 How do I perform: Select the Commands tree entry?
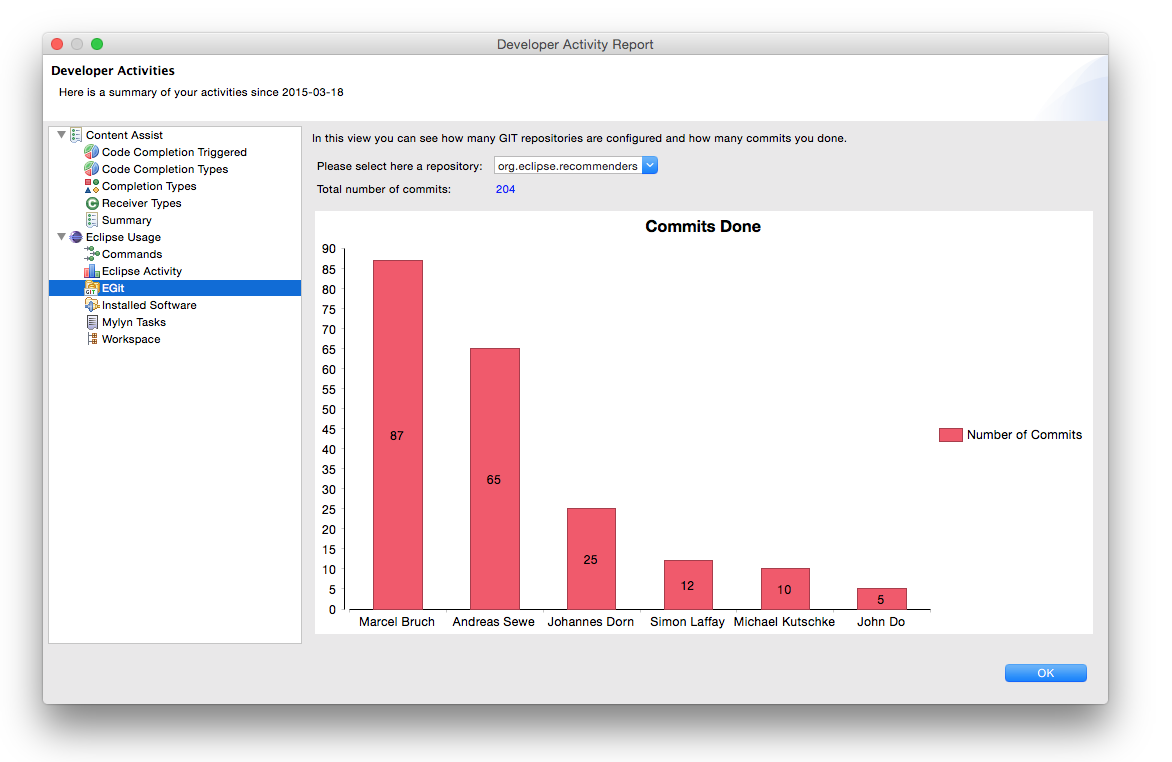pyautogui.click(x=132, y=254)
